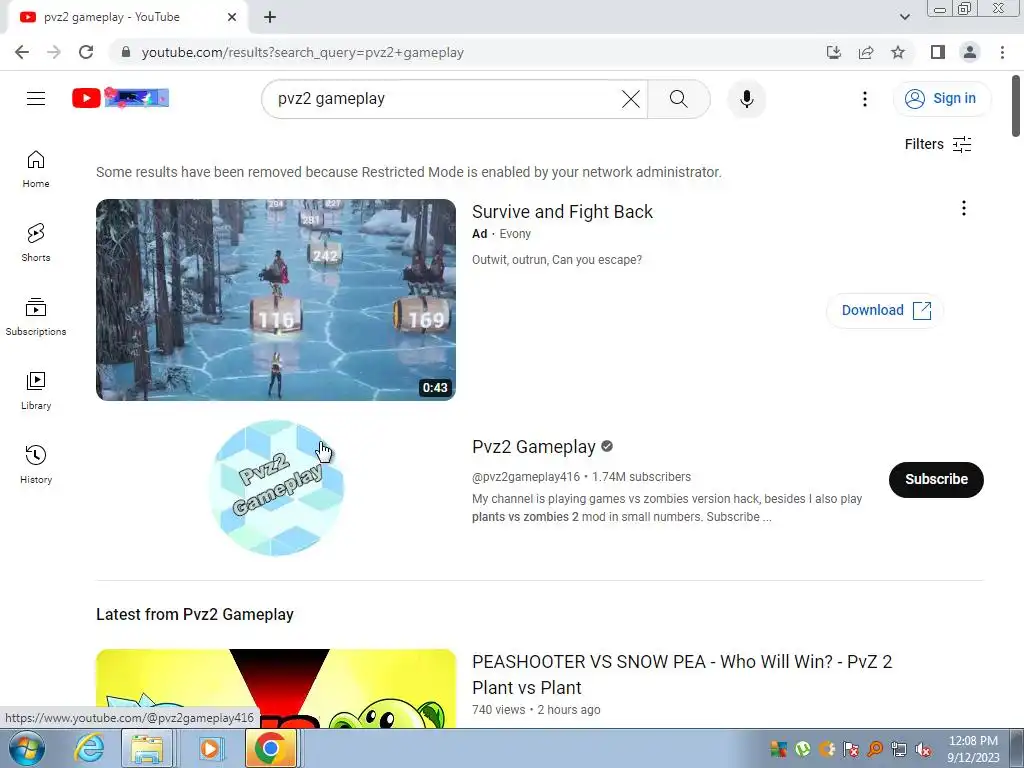Open the Survive and Fight Back ad thumbnail
Image resolution: width=1024 pixels, height=768 pixels.
tap(276, 300)
